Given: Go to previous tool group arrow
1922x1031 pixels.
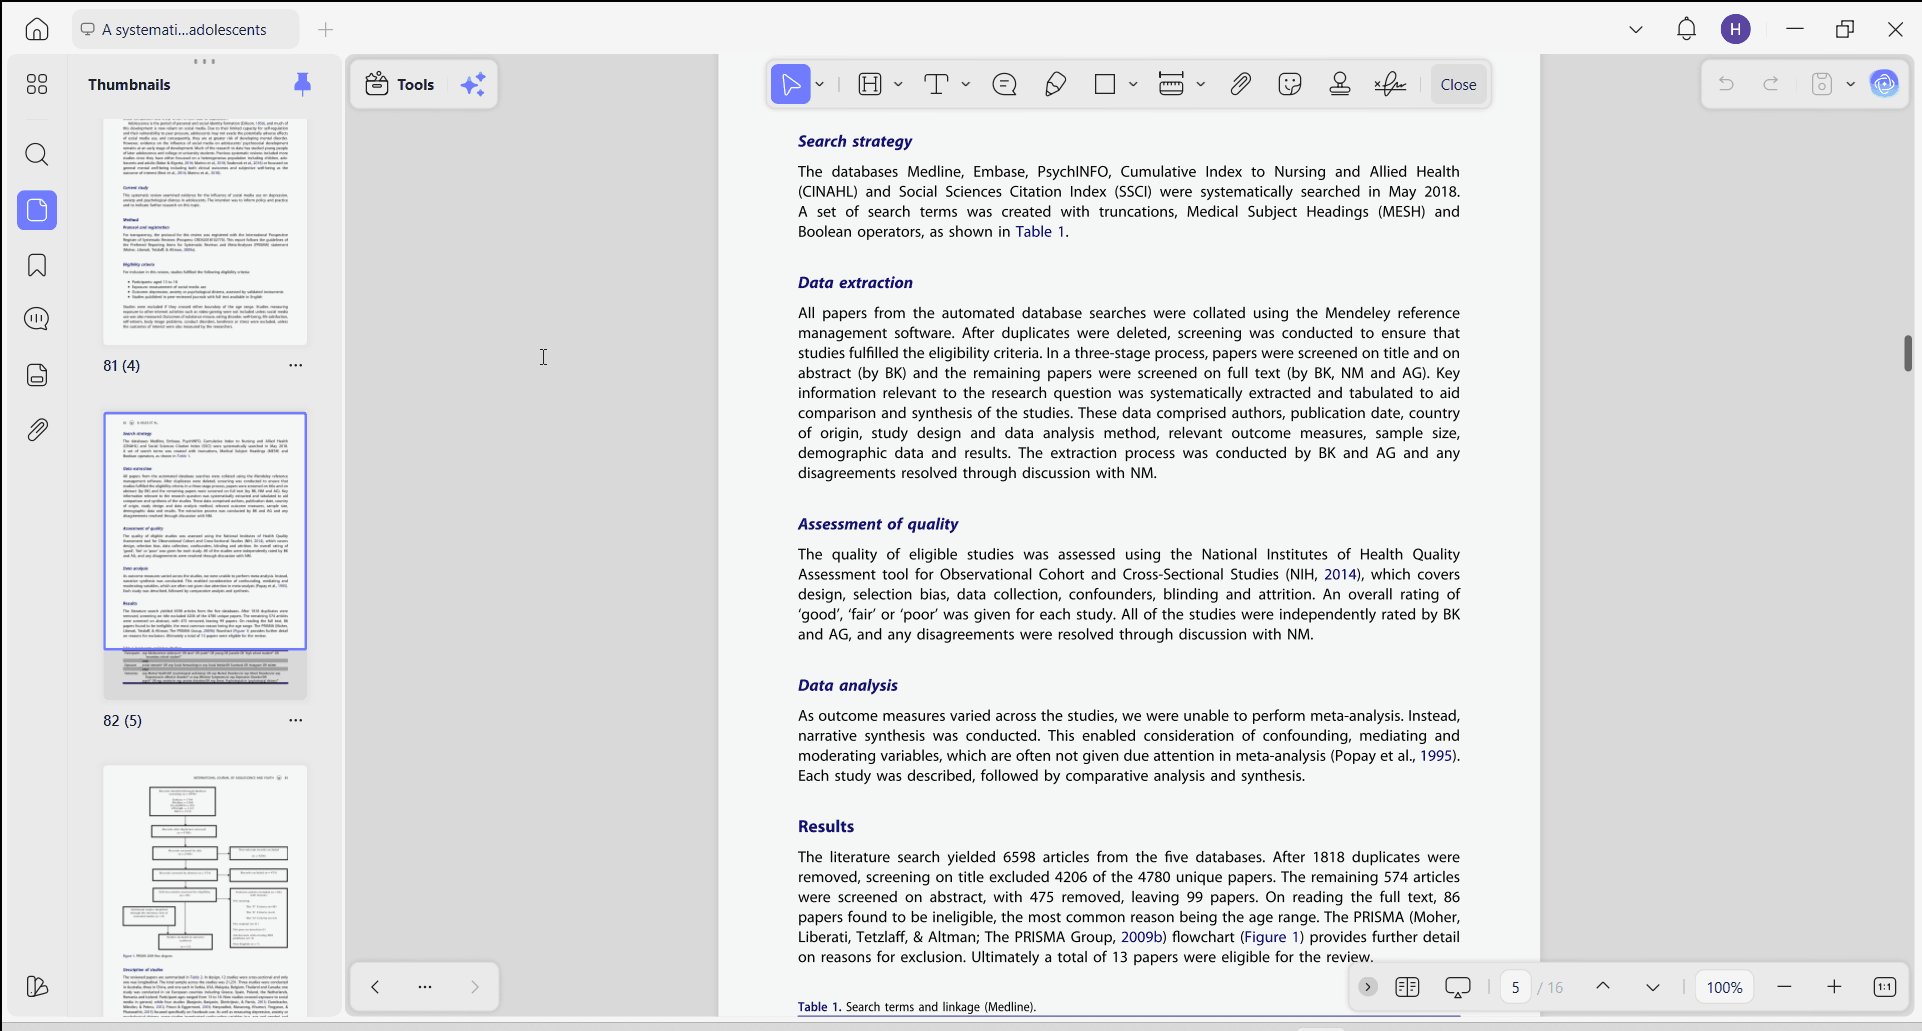Looking at the screenshot, I should point(375,987).
